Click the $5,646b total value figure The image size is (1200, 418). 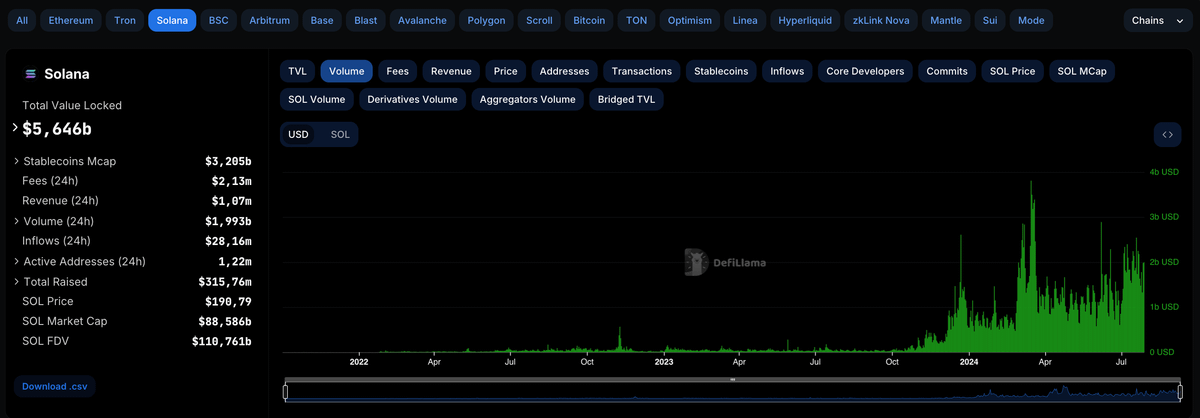57,129
